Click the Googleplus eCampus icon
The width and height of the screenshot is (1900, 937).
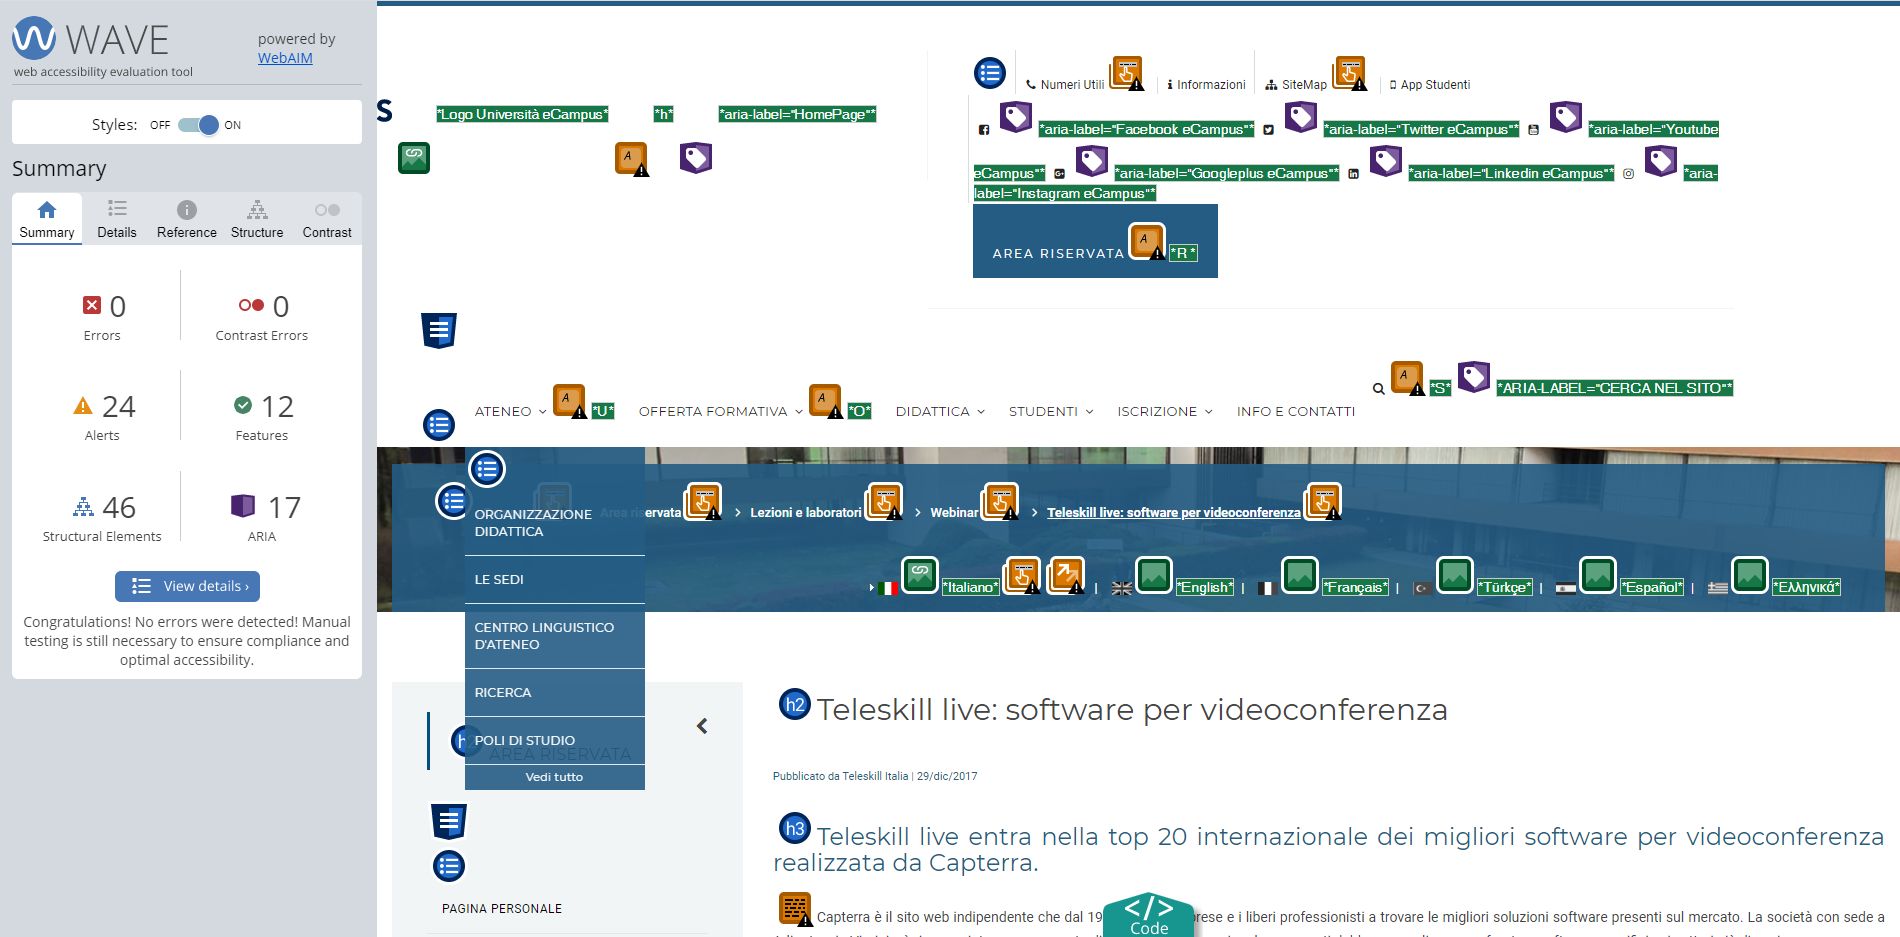[1059, 174]
